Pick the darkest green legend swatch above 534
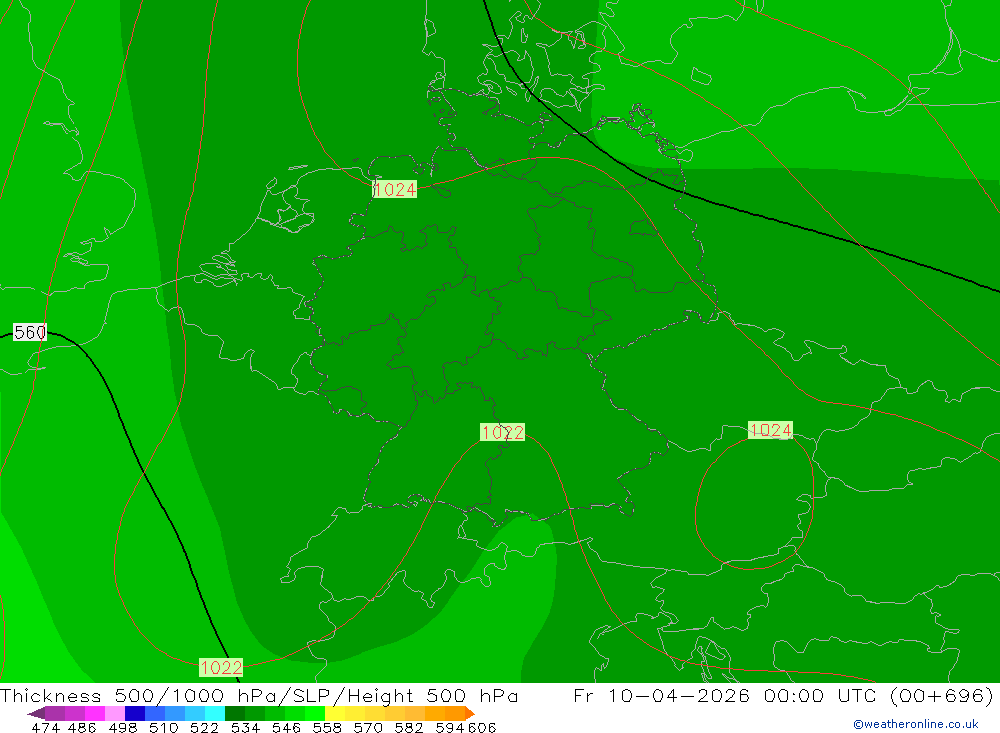This screenshot has width=1000, height=733. click(x=235, y=713)
